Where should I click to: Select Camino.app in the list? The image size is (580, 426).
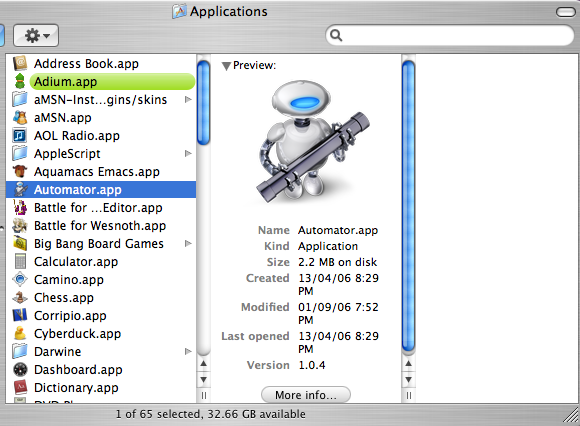pos(101,279)
